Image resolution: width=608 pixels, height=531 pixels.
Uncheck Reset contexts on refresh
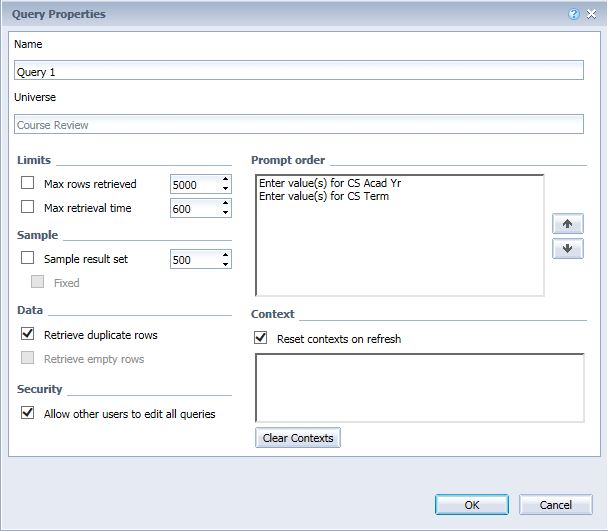(261, 338)
